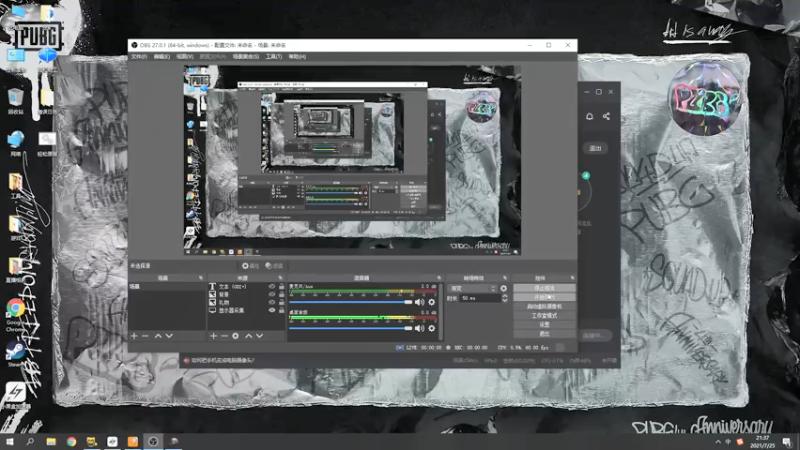The image size is (800, 450).
Task: Mute the desktop audio speaker icon
Action: coord(419,329)
